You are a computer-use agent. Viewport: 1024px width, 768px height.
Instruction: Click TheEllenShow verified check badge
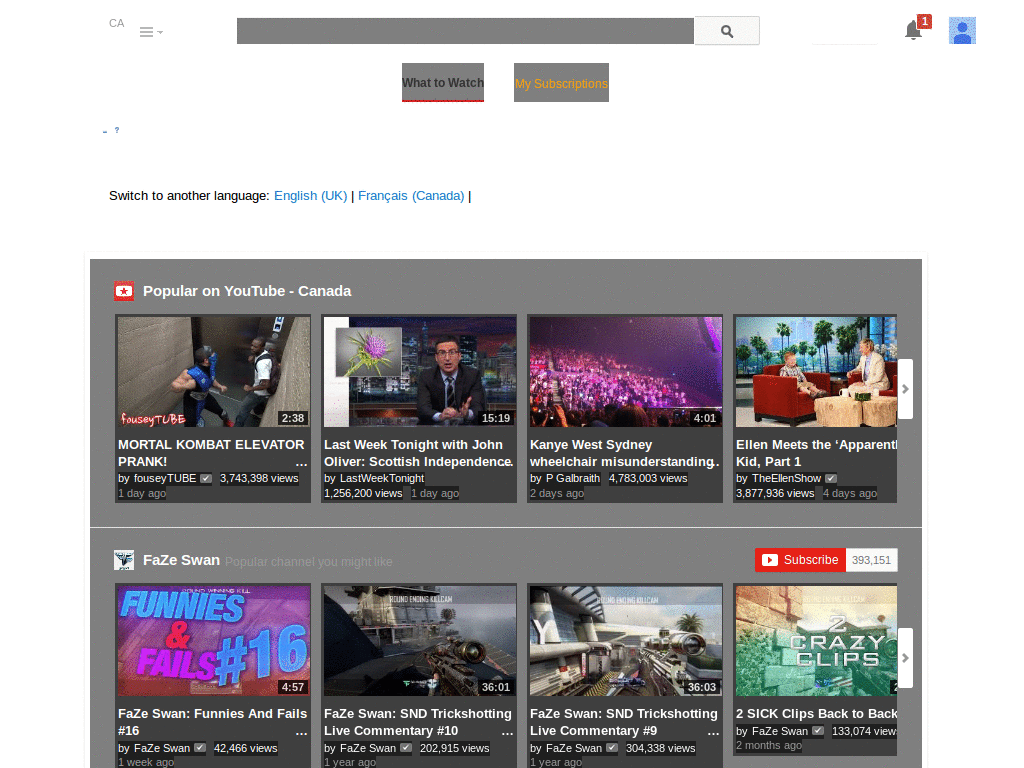(x=831, y=478)
